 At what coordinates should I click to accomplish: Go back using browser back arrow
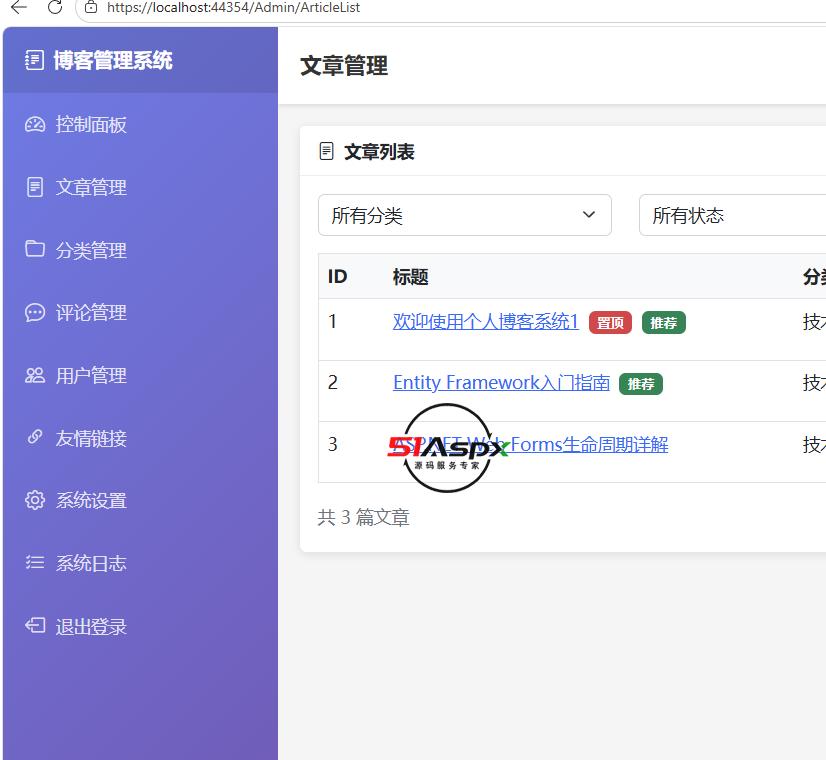point(19,7)
